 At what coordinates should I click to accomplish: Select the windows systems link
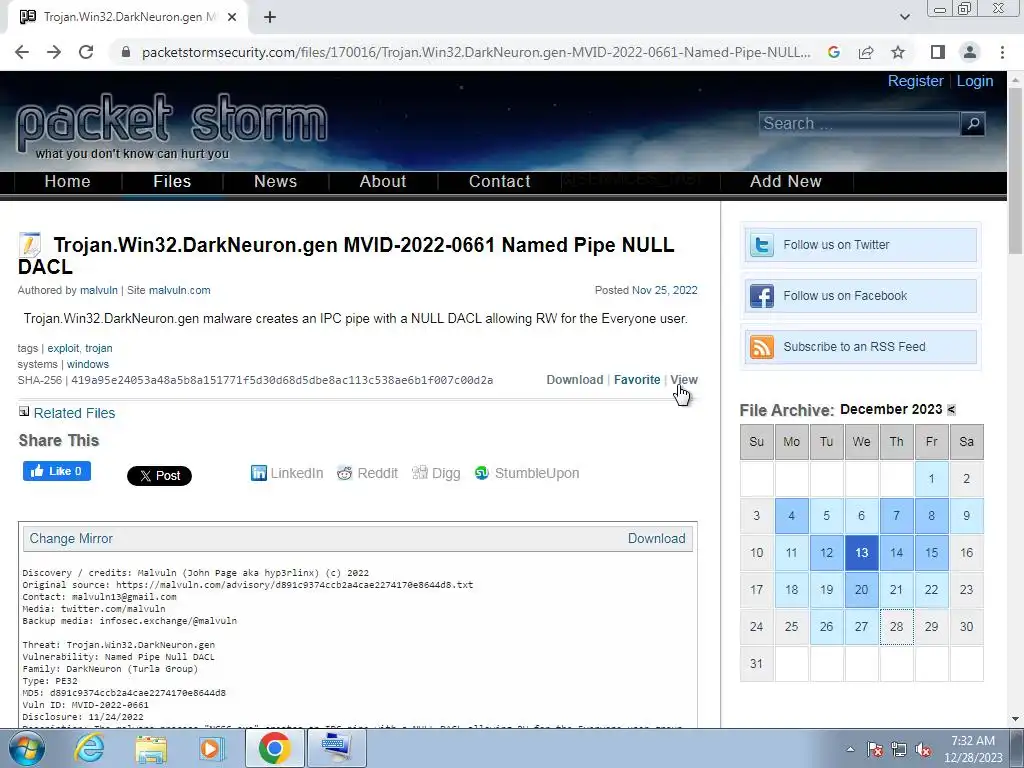pos(88,364)
